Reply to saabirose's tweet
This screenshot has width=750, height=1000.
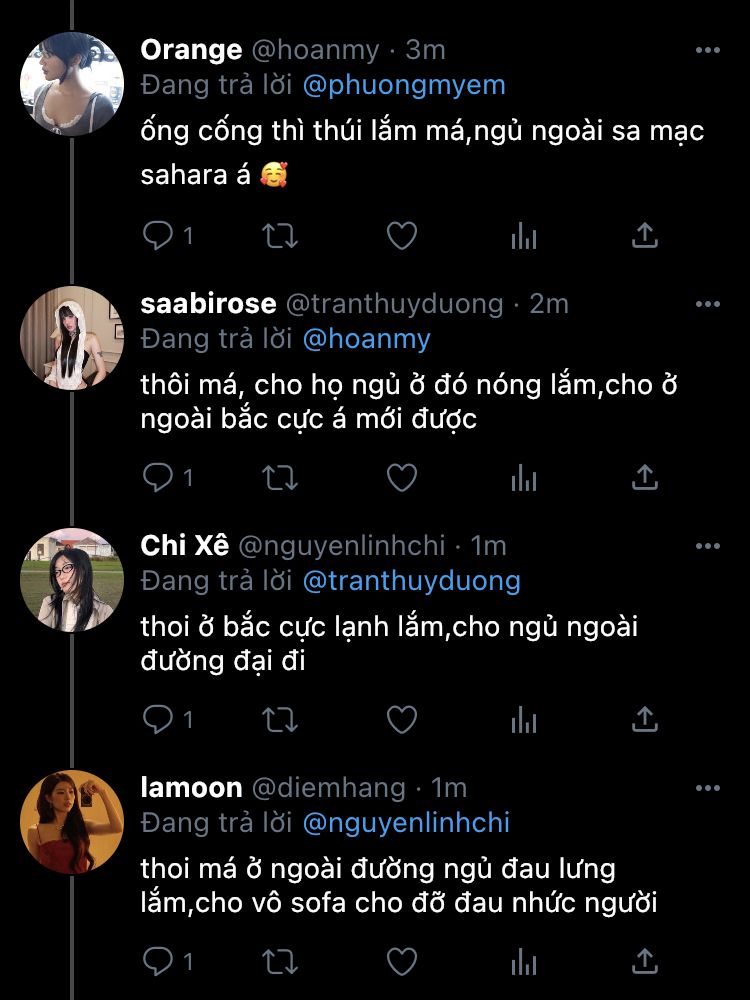tap(158, 479)
